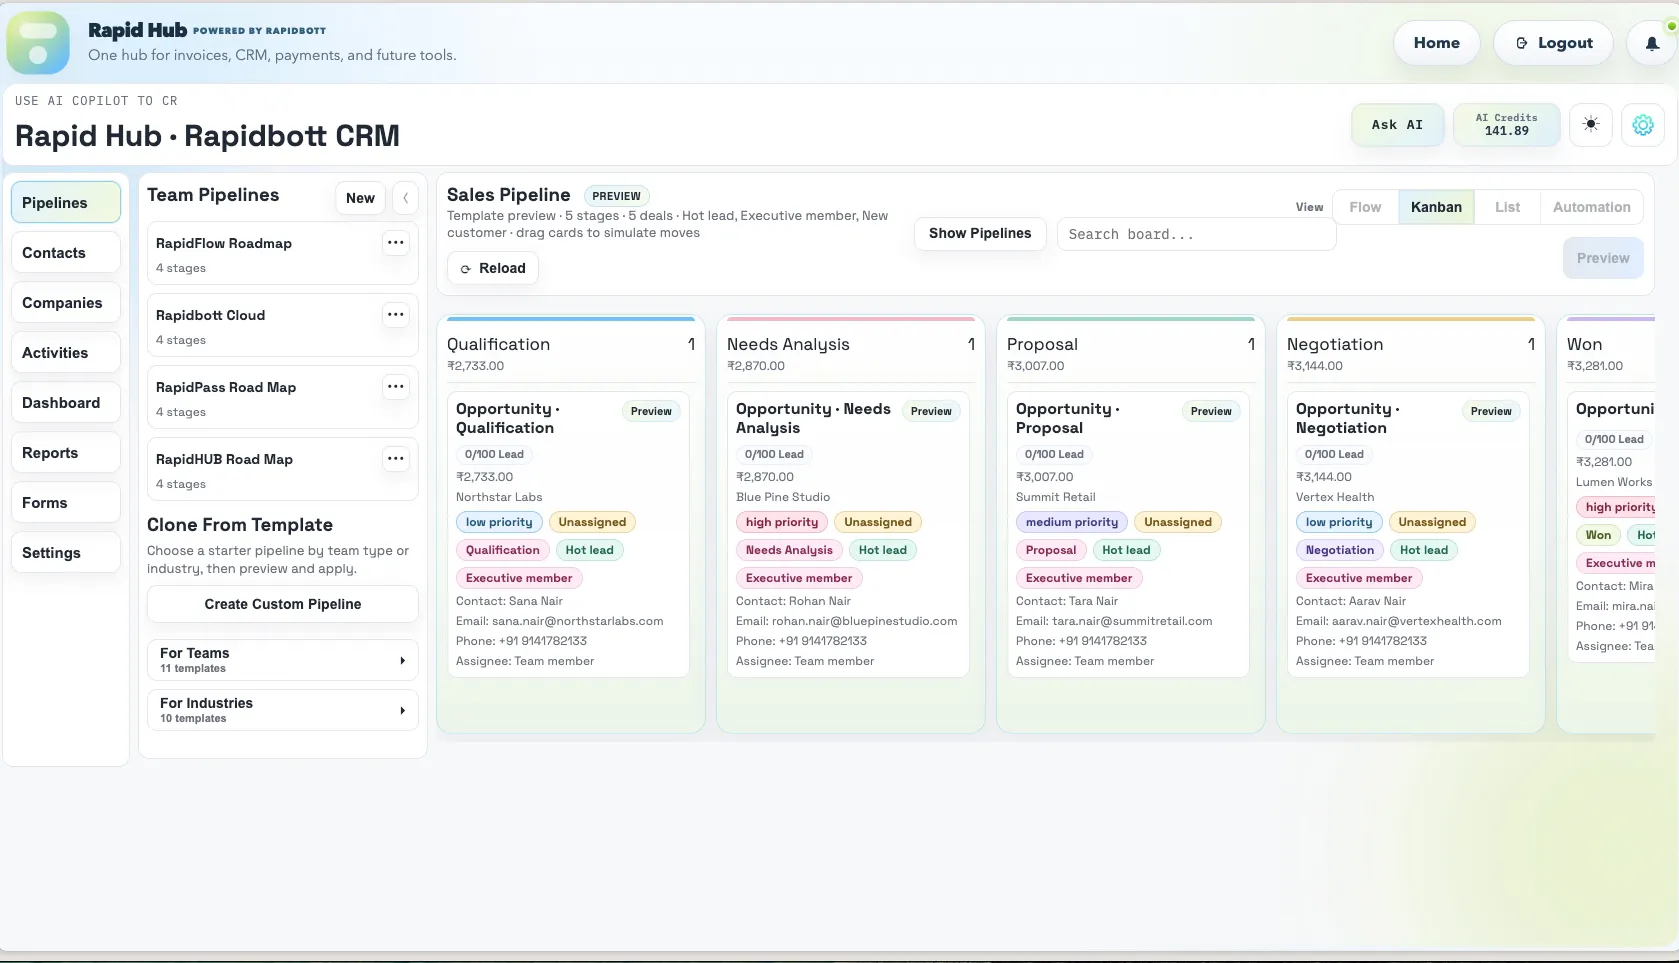
Task: Click Preview badge on Negotiation card
Action: tap(1491, 411)
